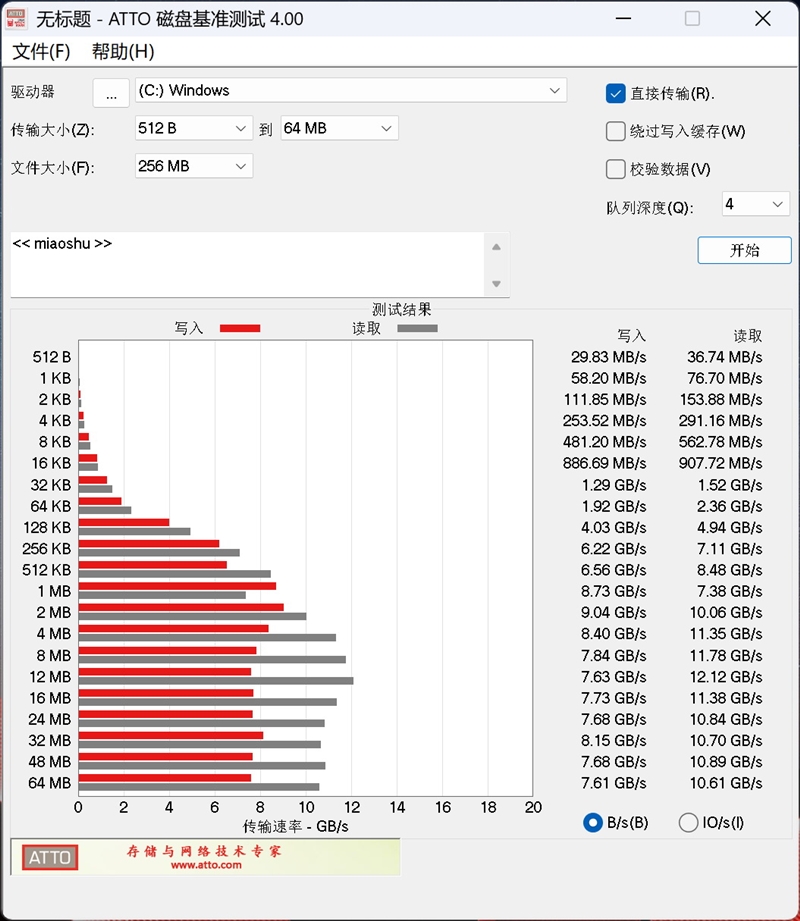The height and width of the screenshot is (921, 800).
Task: Enable the 校验数据(V) option
Action: (617, 169)
